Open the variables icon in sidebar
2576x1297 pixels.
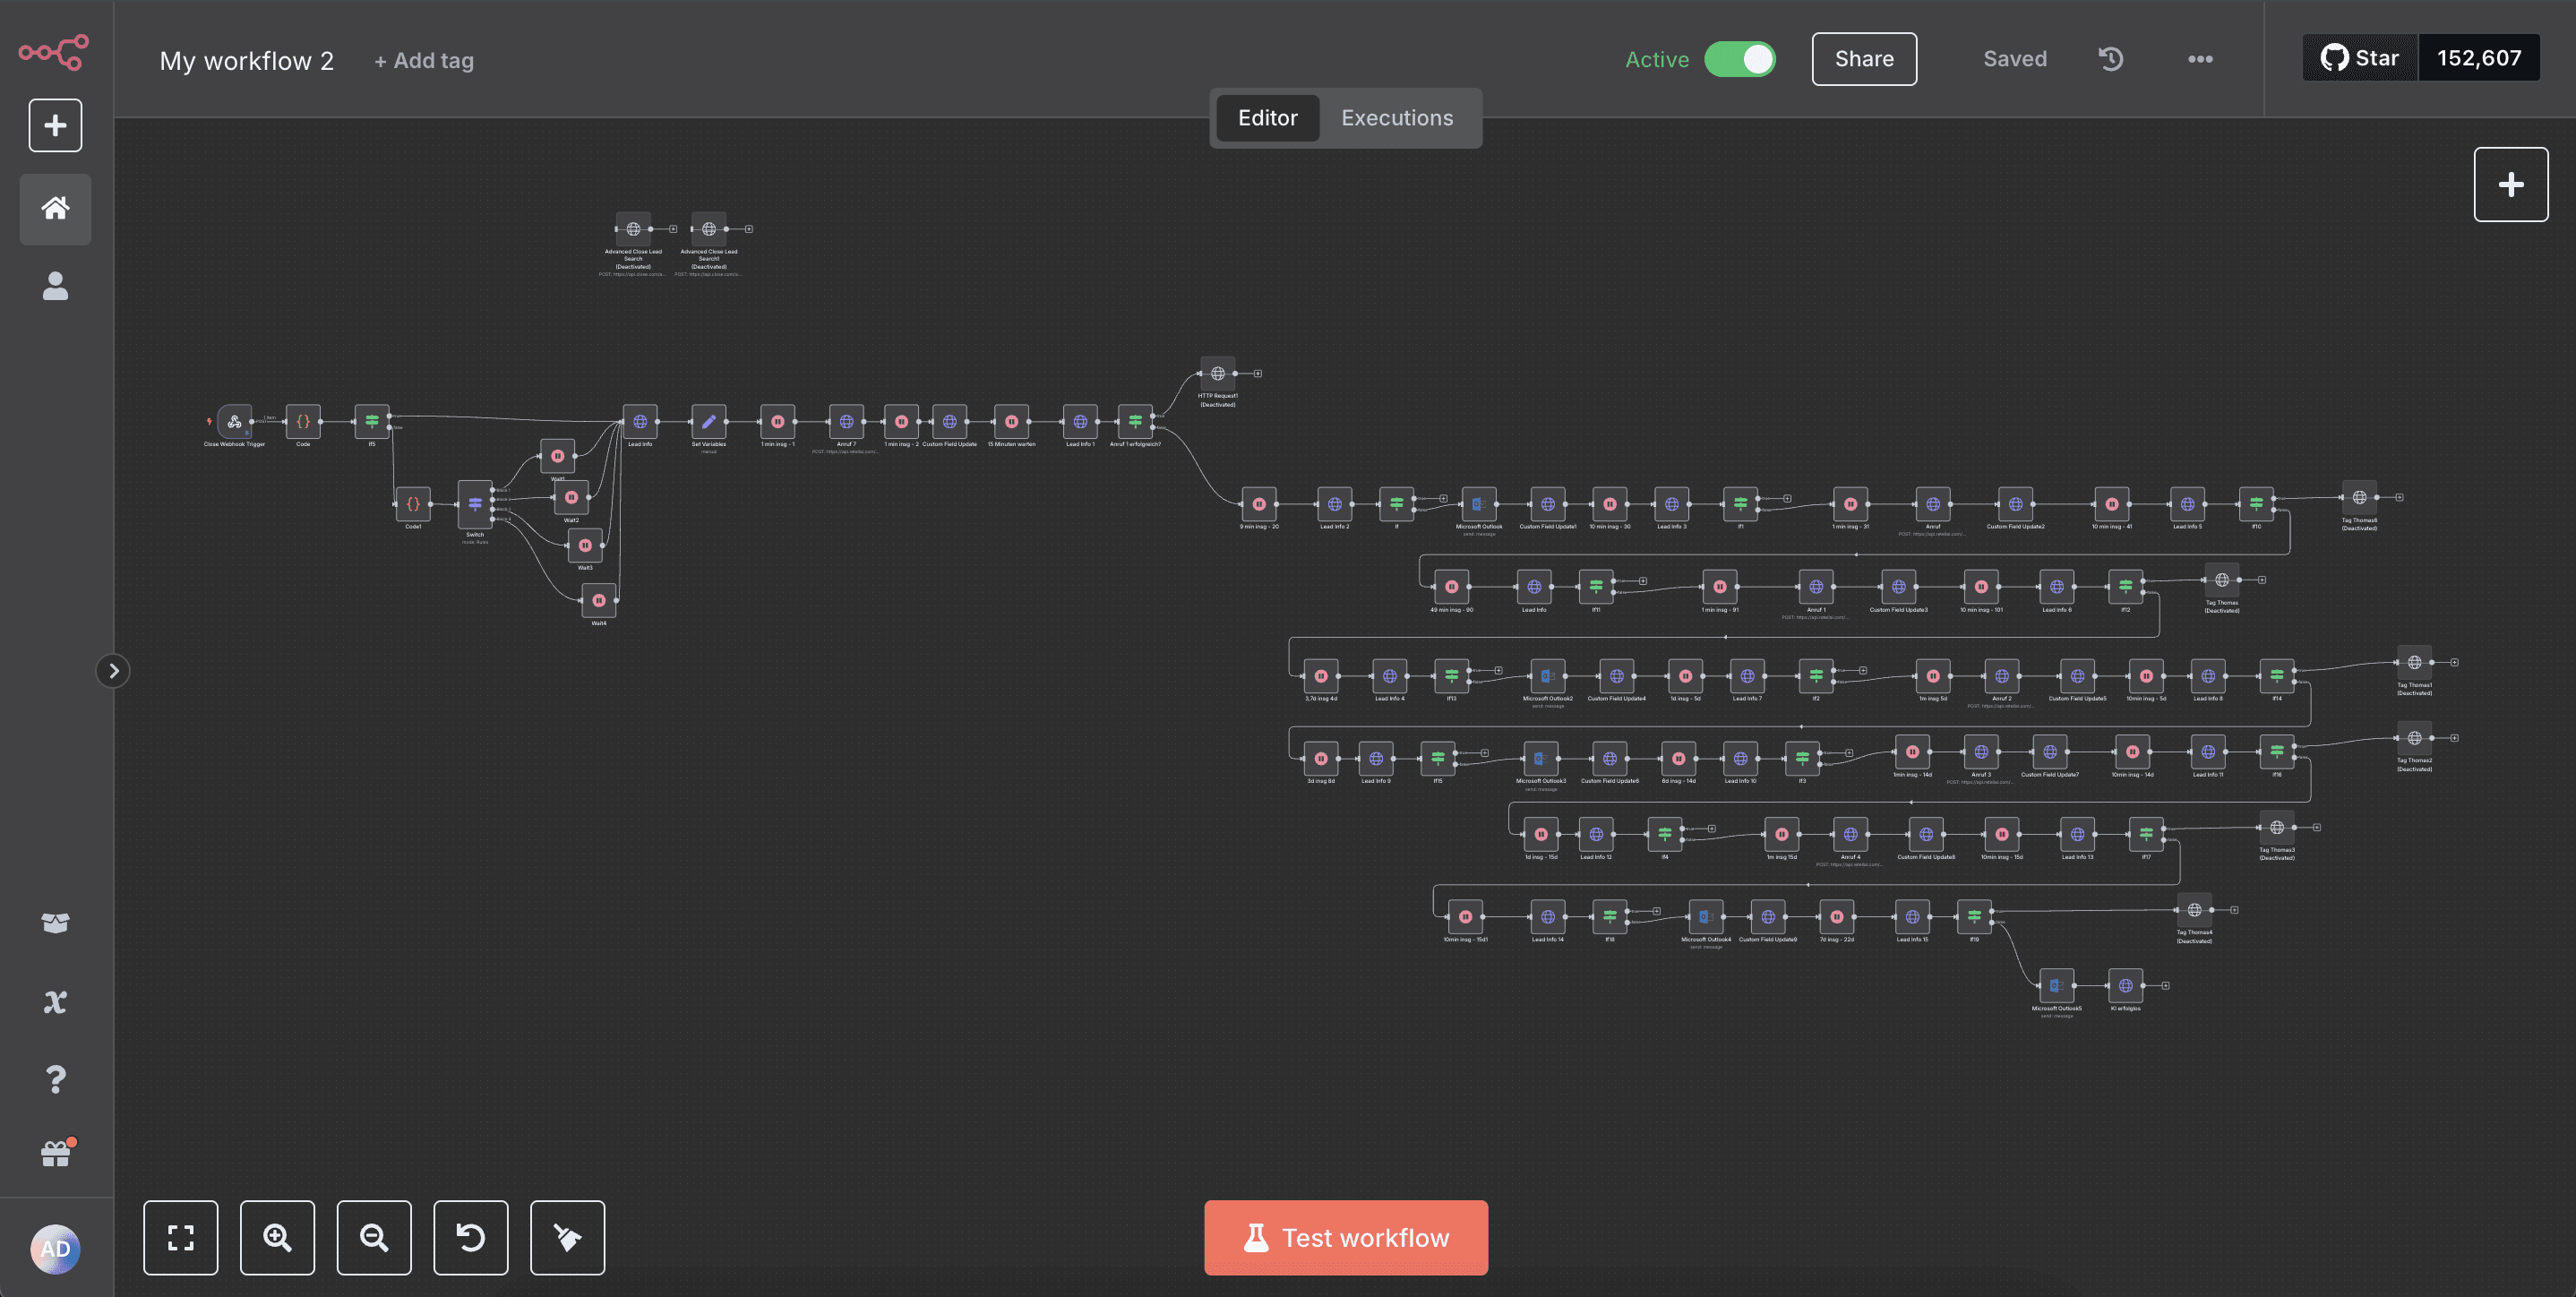click(x=55, y=1001)
